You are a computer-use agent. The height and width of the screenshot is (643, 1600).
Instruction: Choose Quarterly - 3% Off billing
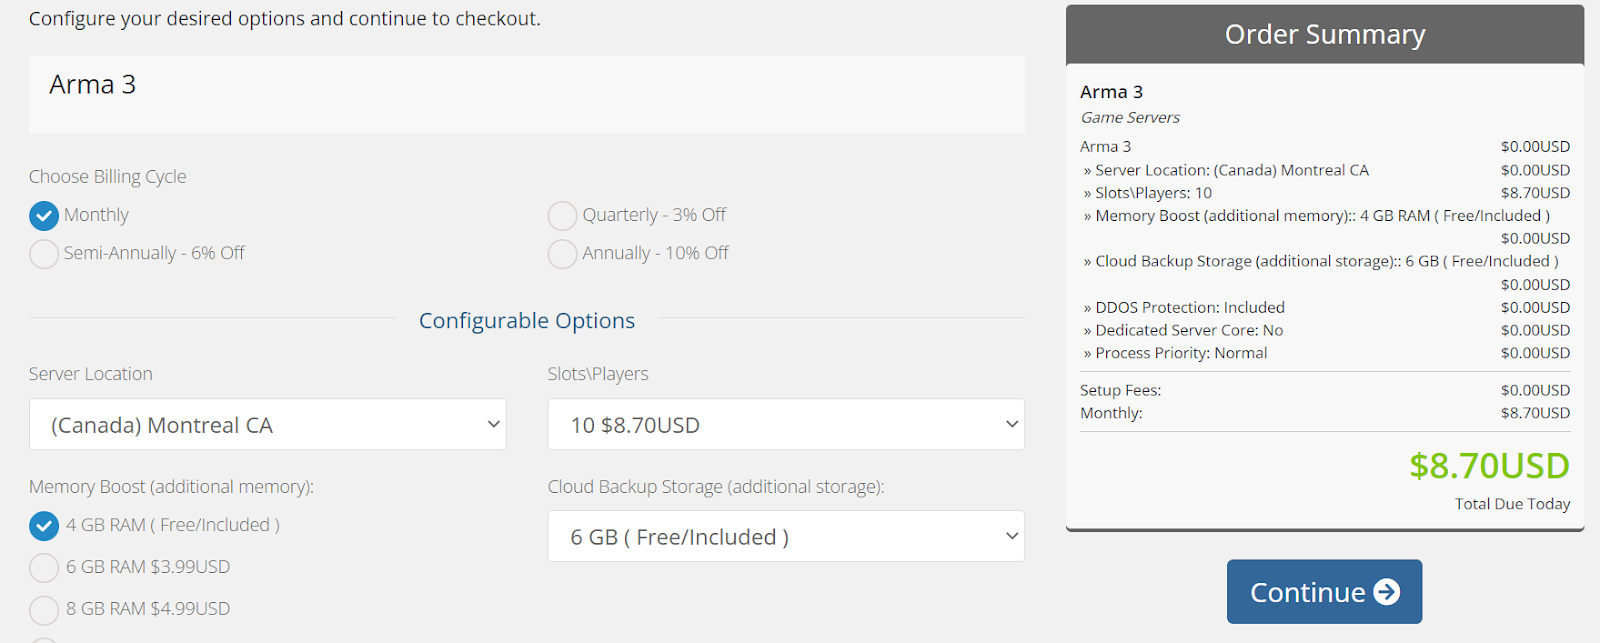(x=562, y=216)
